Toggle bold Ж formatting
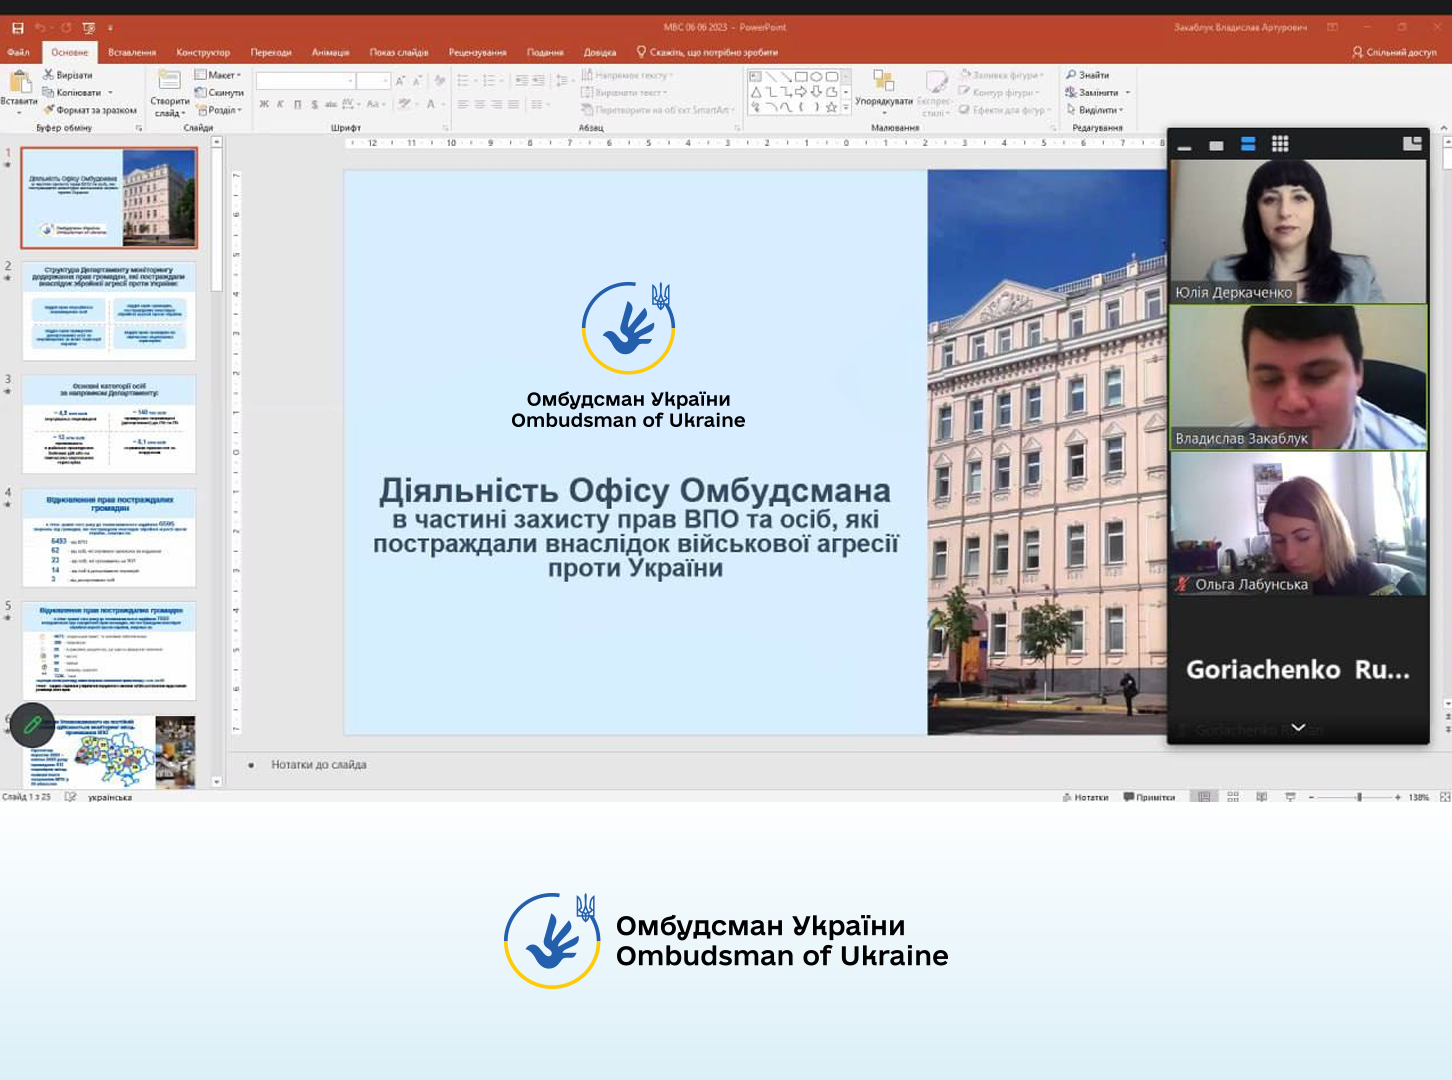Viewport: 1452px width, 1080px height. 264,104
